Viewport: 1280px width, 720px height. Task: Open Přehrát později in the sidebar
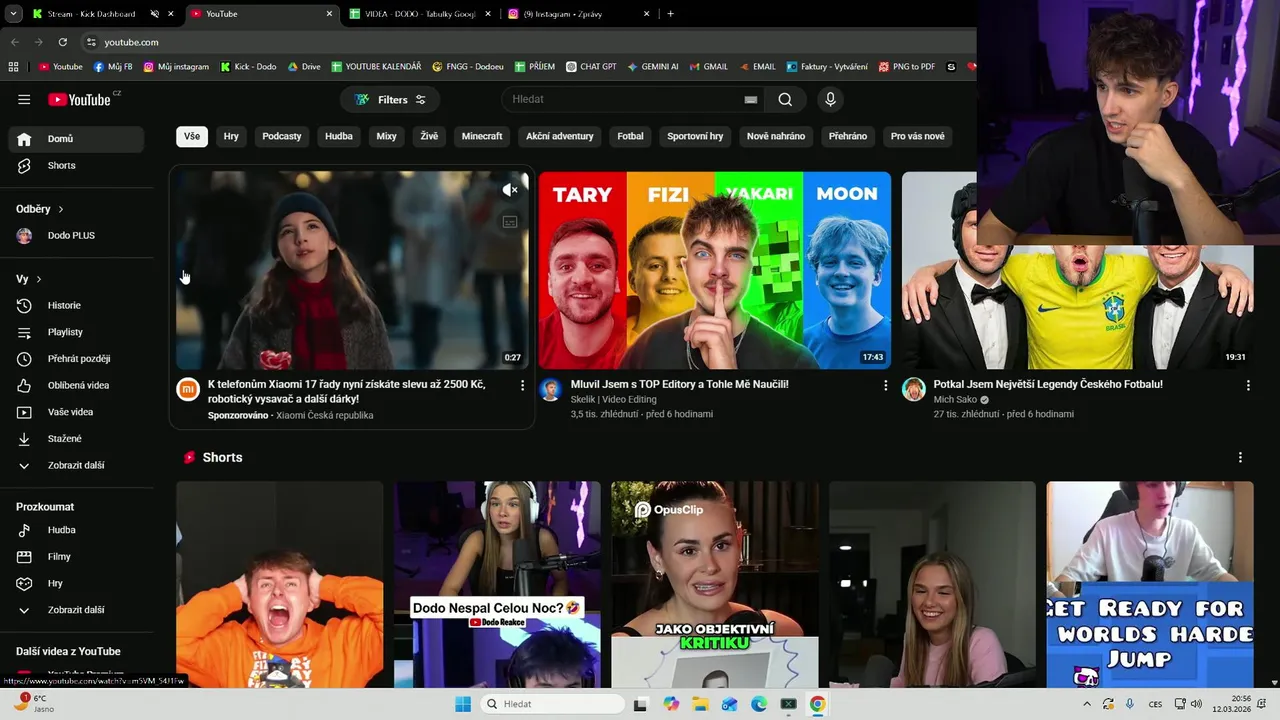click(76, 359)
